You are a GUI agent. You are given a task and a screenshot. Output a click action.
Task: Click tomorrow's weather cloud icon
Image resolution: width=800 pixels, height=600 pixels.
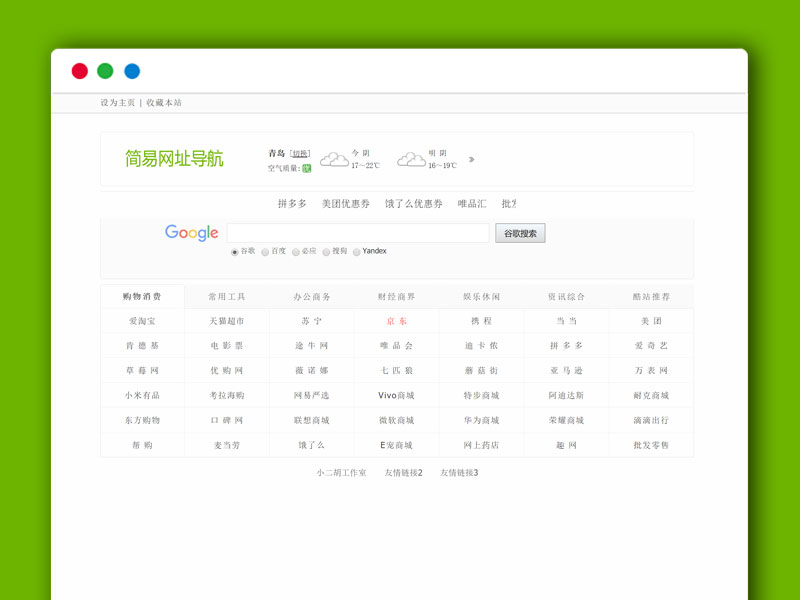pyautogui.click(x=410, y=159)
